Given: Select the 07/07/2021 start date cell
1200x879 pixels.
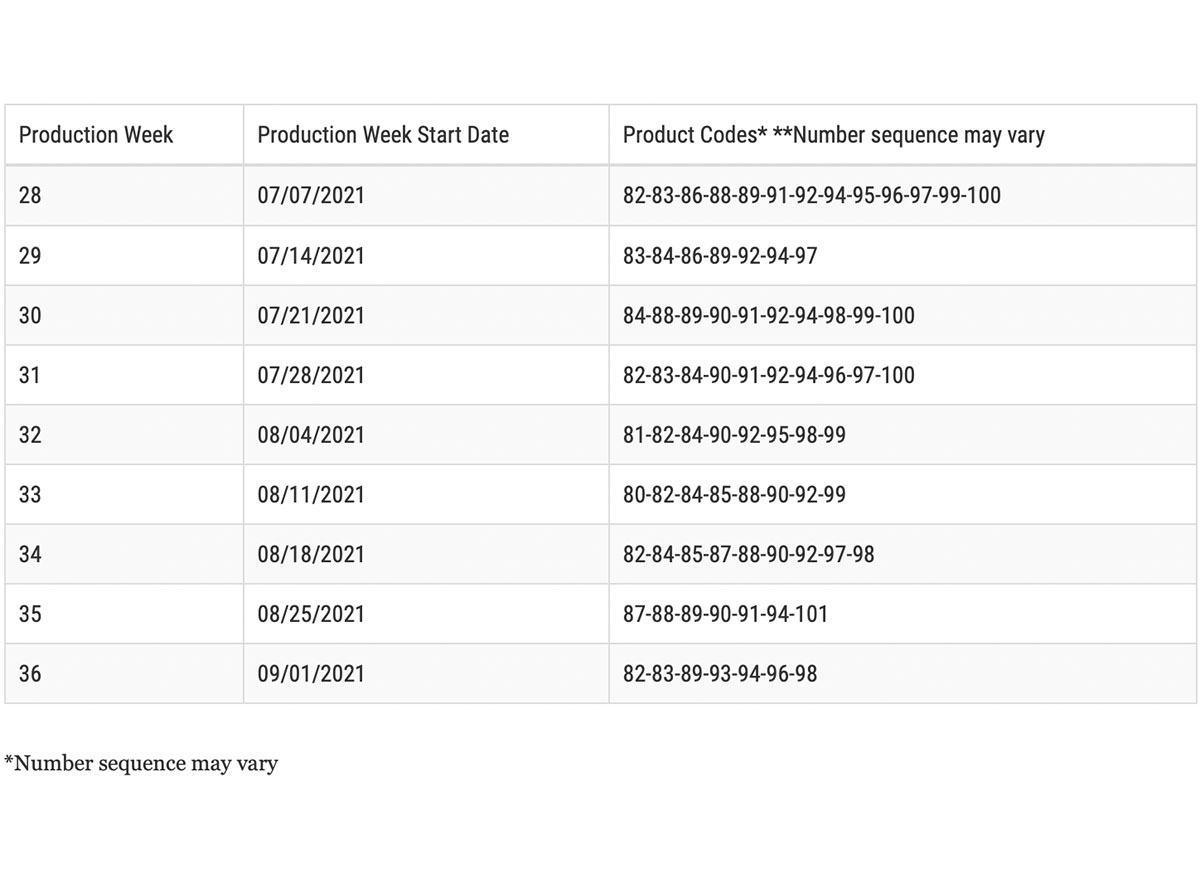Looking at the screenshot, I should click(x=311, y=195).
